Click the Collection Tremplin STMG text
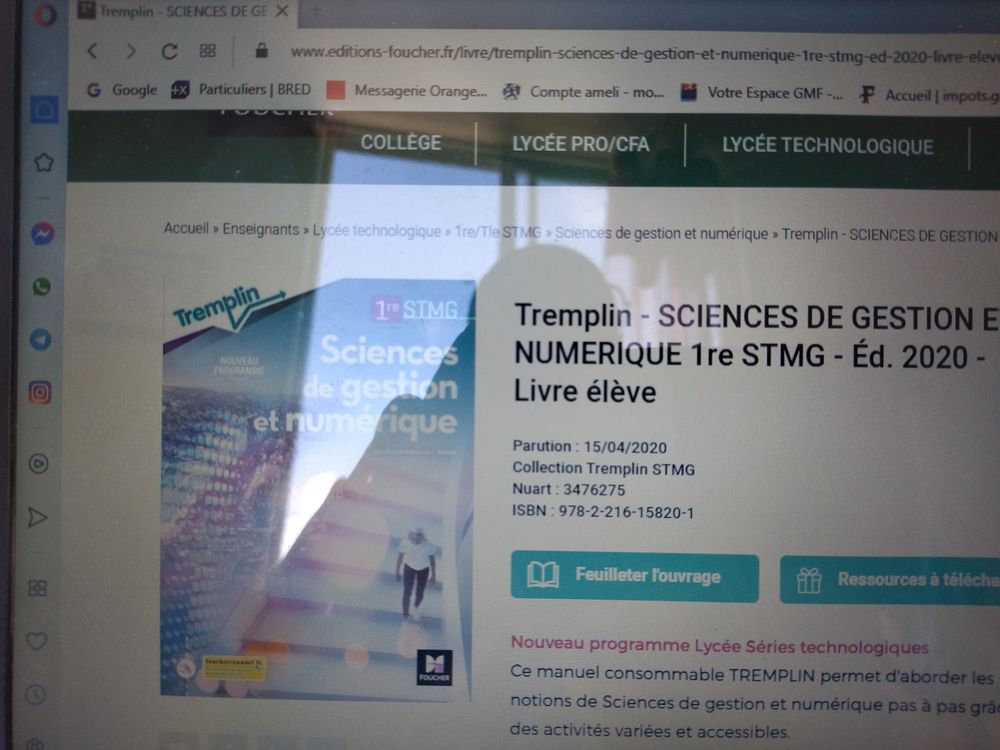This screenshot has height=750, width=1000. (x=603, y=468)
